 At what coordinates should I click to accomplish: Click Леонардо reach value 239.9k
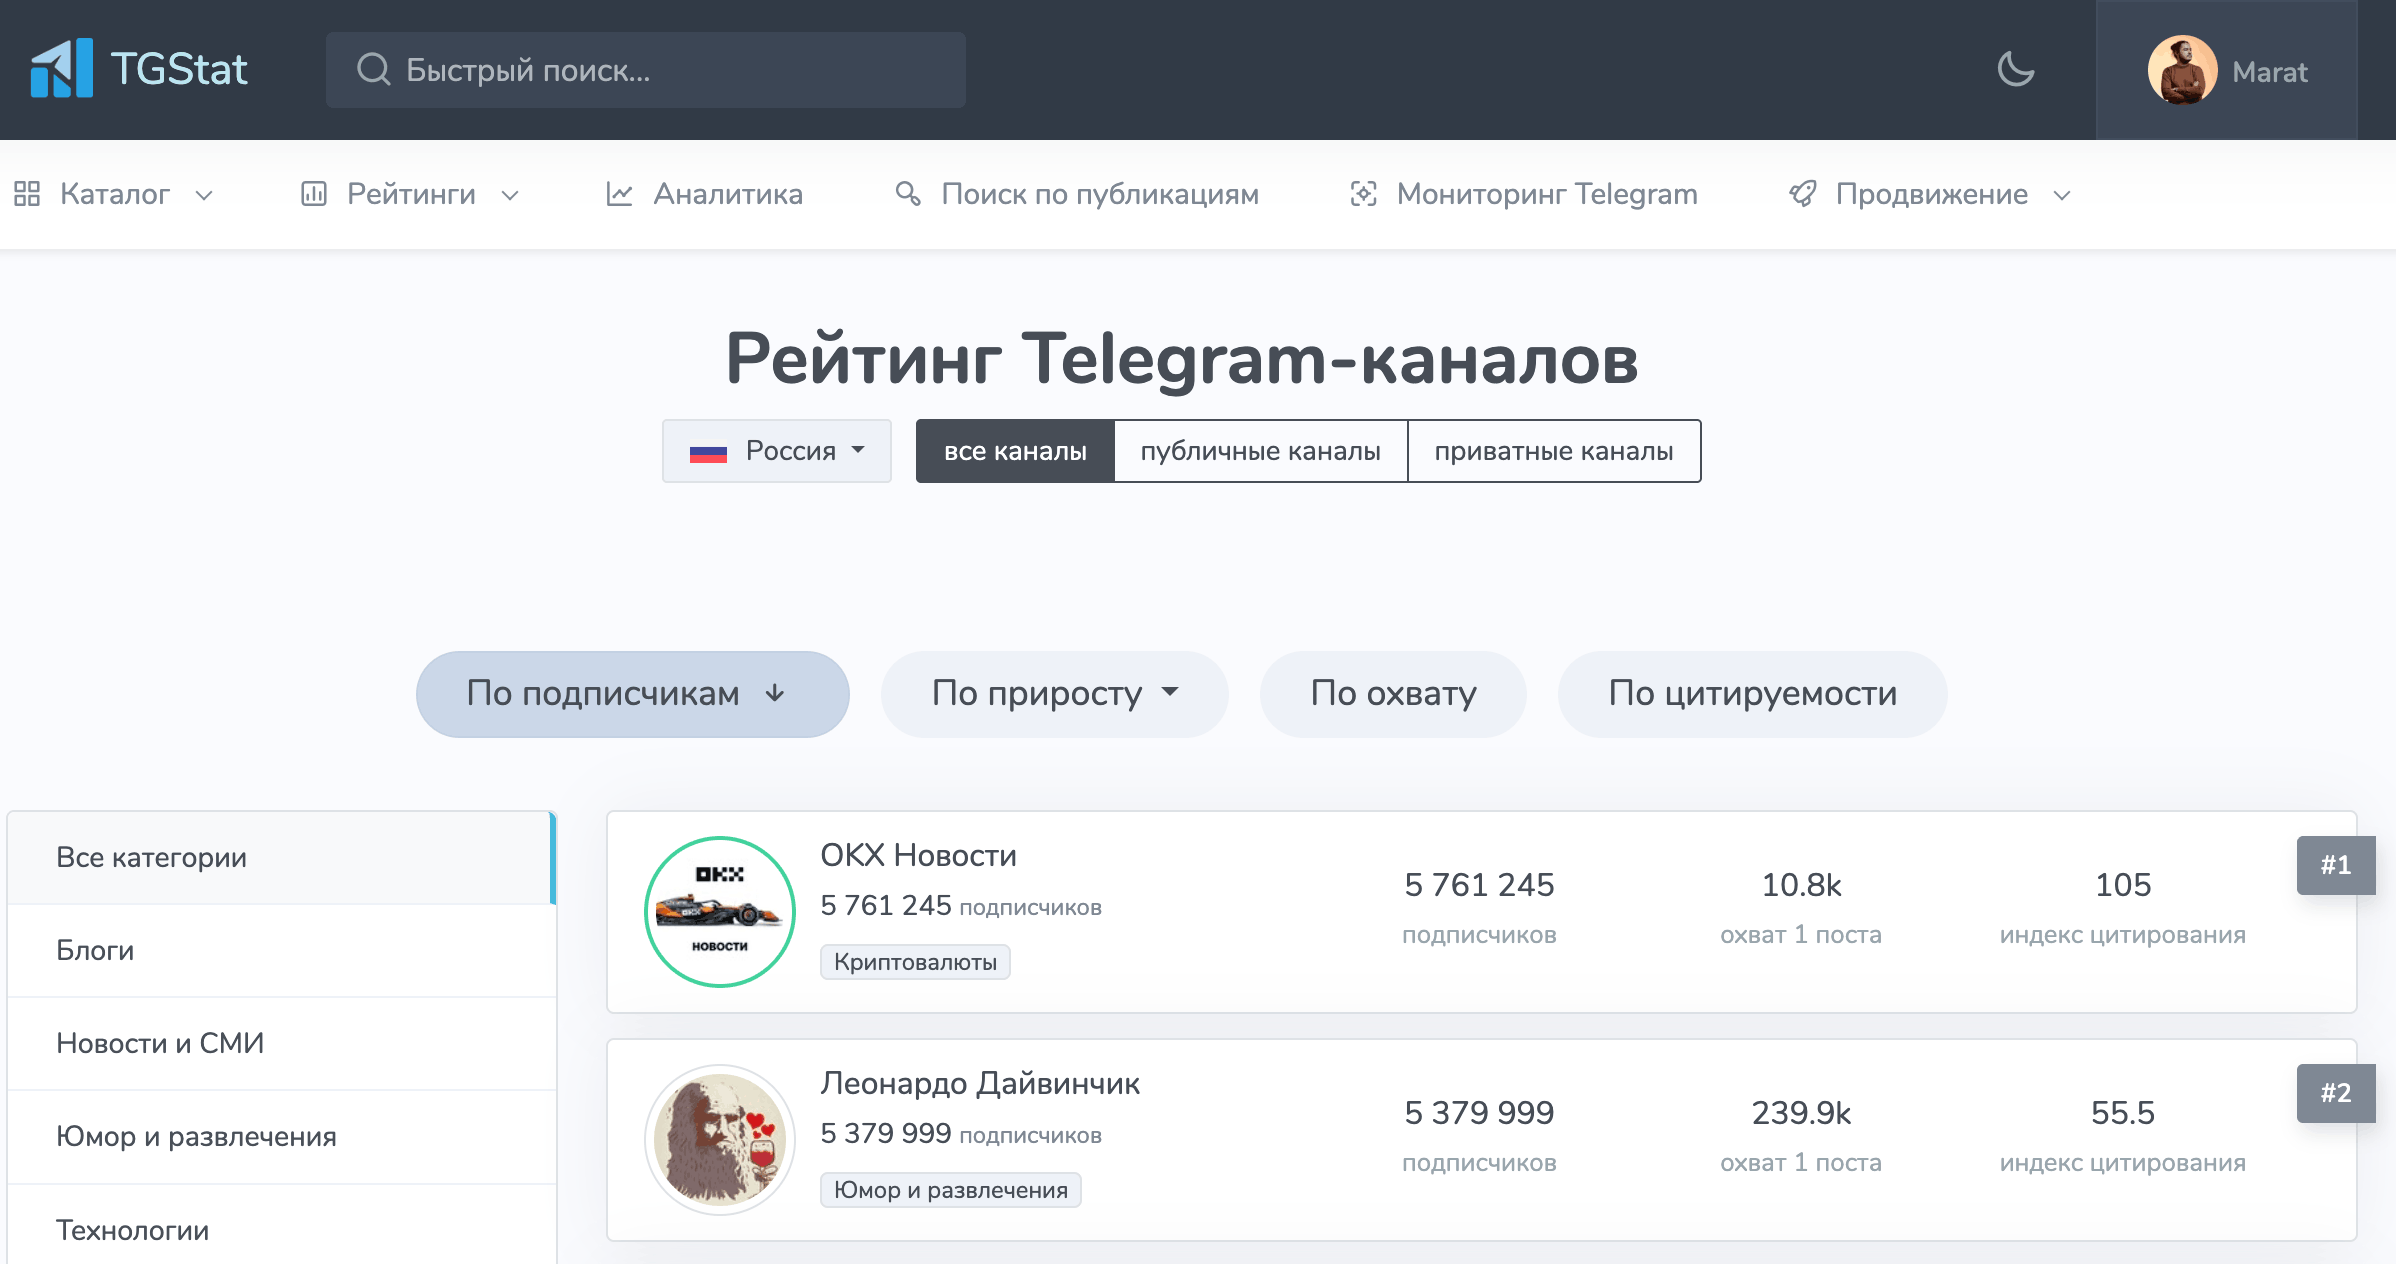point(1801,1113)
